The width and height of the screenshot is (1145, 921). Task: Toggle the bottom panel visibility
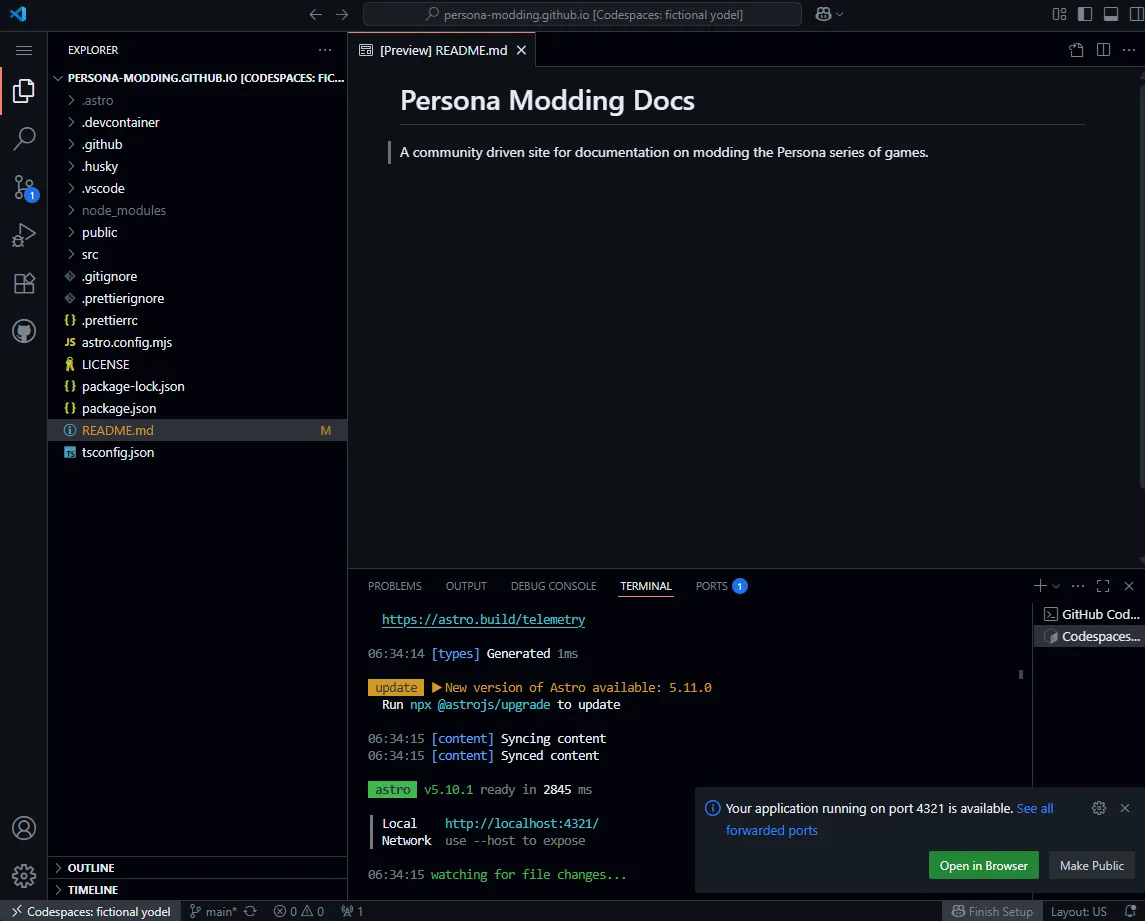coord(1111,14)
